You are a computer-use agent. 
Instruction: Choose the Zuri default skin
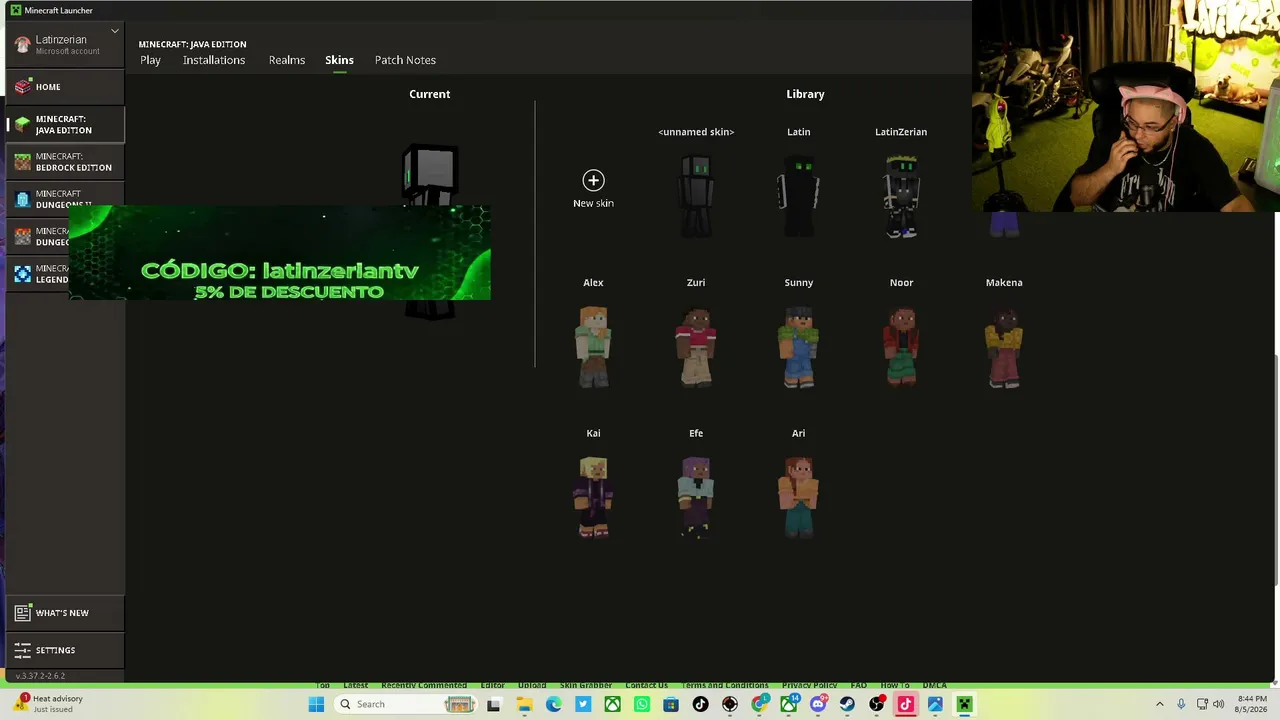696,347
